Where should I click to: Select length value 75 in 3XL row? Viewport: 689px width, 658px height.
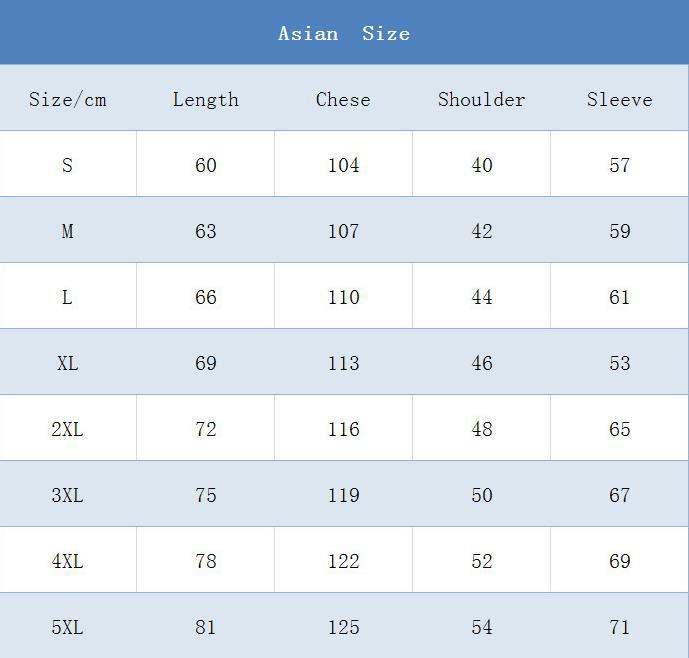point(205,495)
